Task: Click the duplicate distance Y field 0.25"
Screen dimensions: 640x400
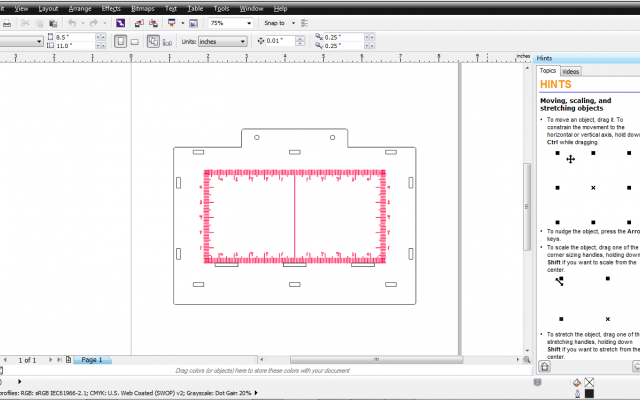Action: pos(343,46)
